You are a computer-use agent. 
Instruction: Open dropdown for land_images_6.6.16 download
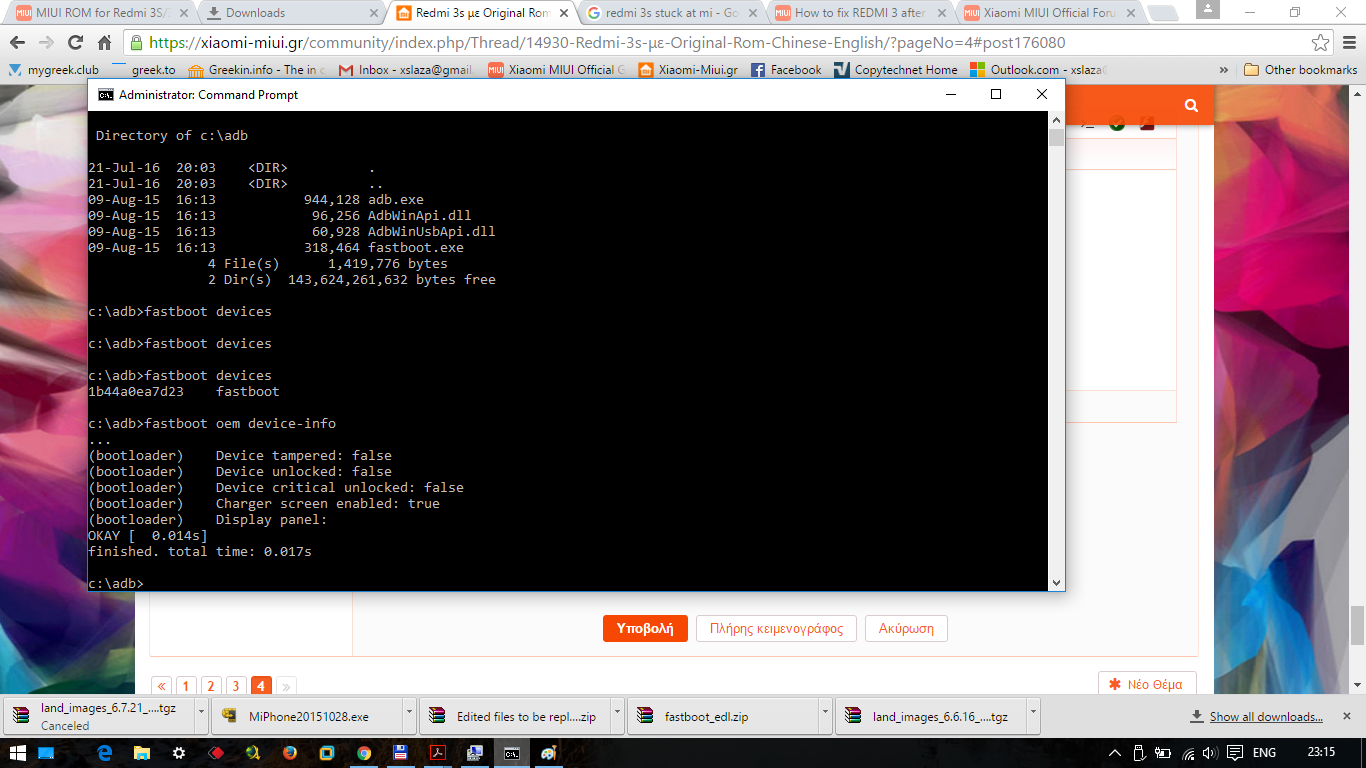(1032, 716)
